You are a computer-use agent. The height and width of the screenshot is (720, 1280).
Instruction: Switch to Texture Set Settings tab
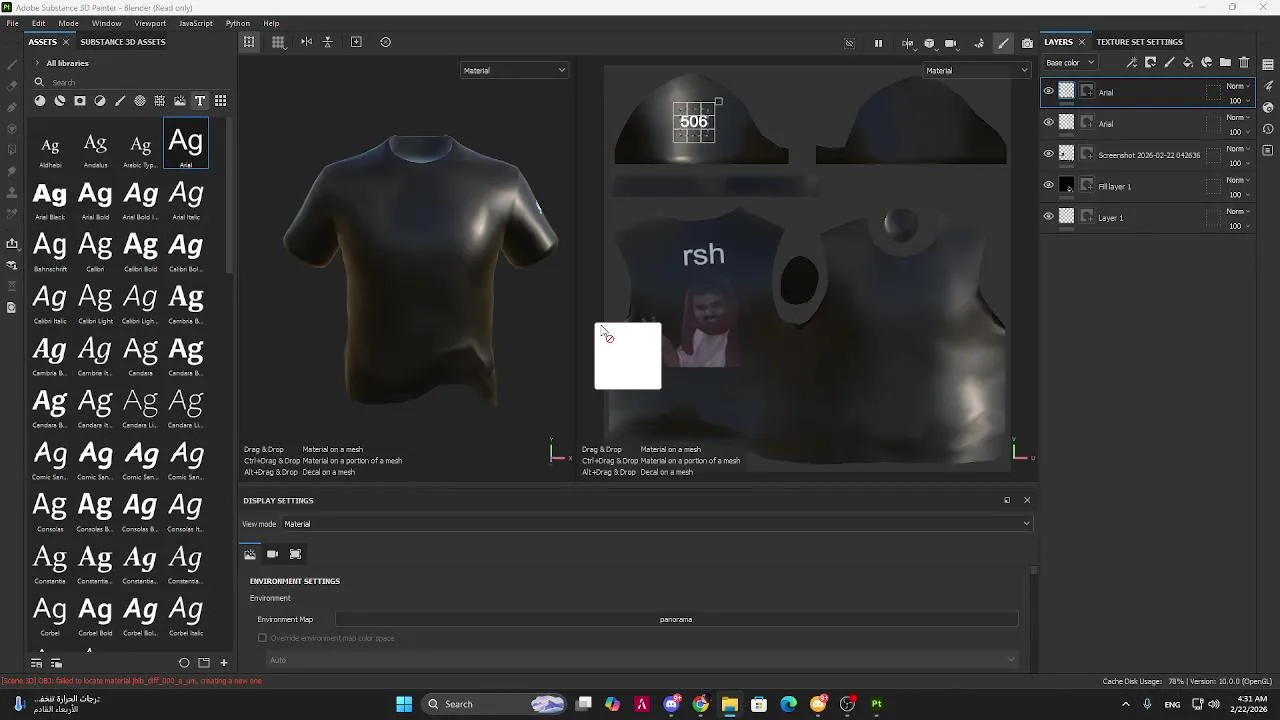click(1139, 42)
